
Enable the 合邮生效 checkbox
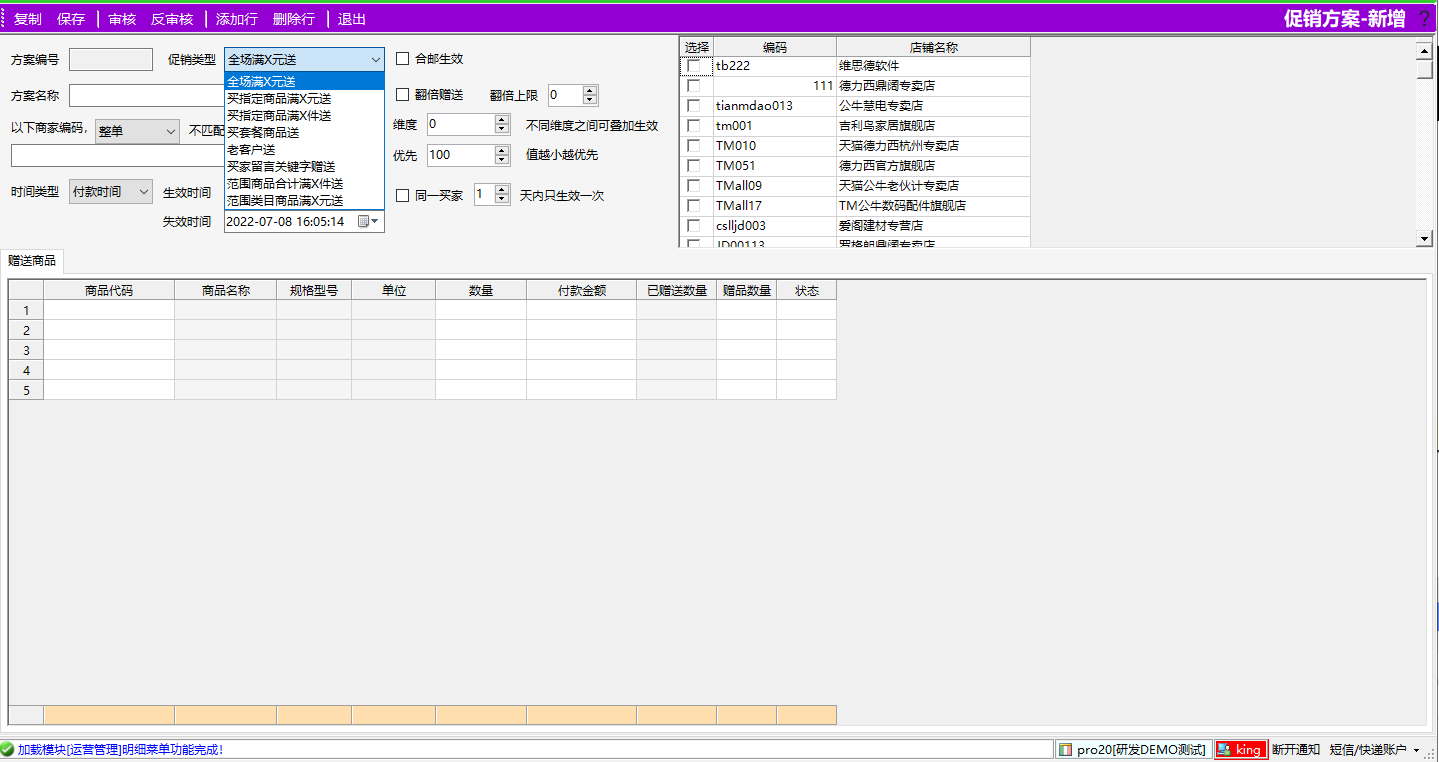(403, 59)
